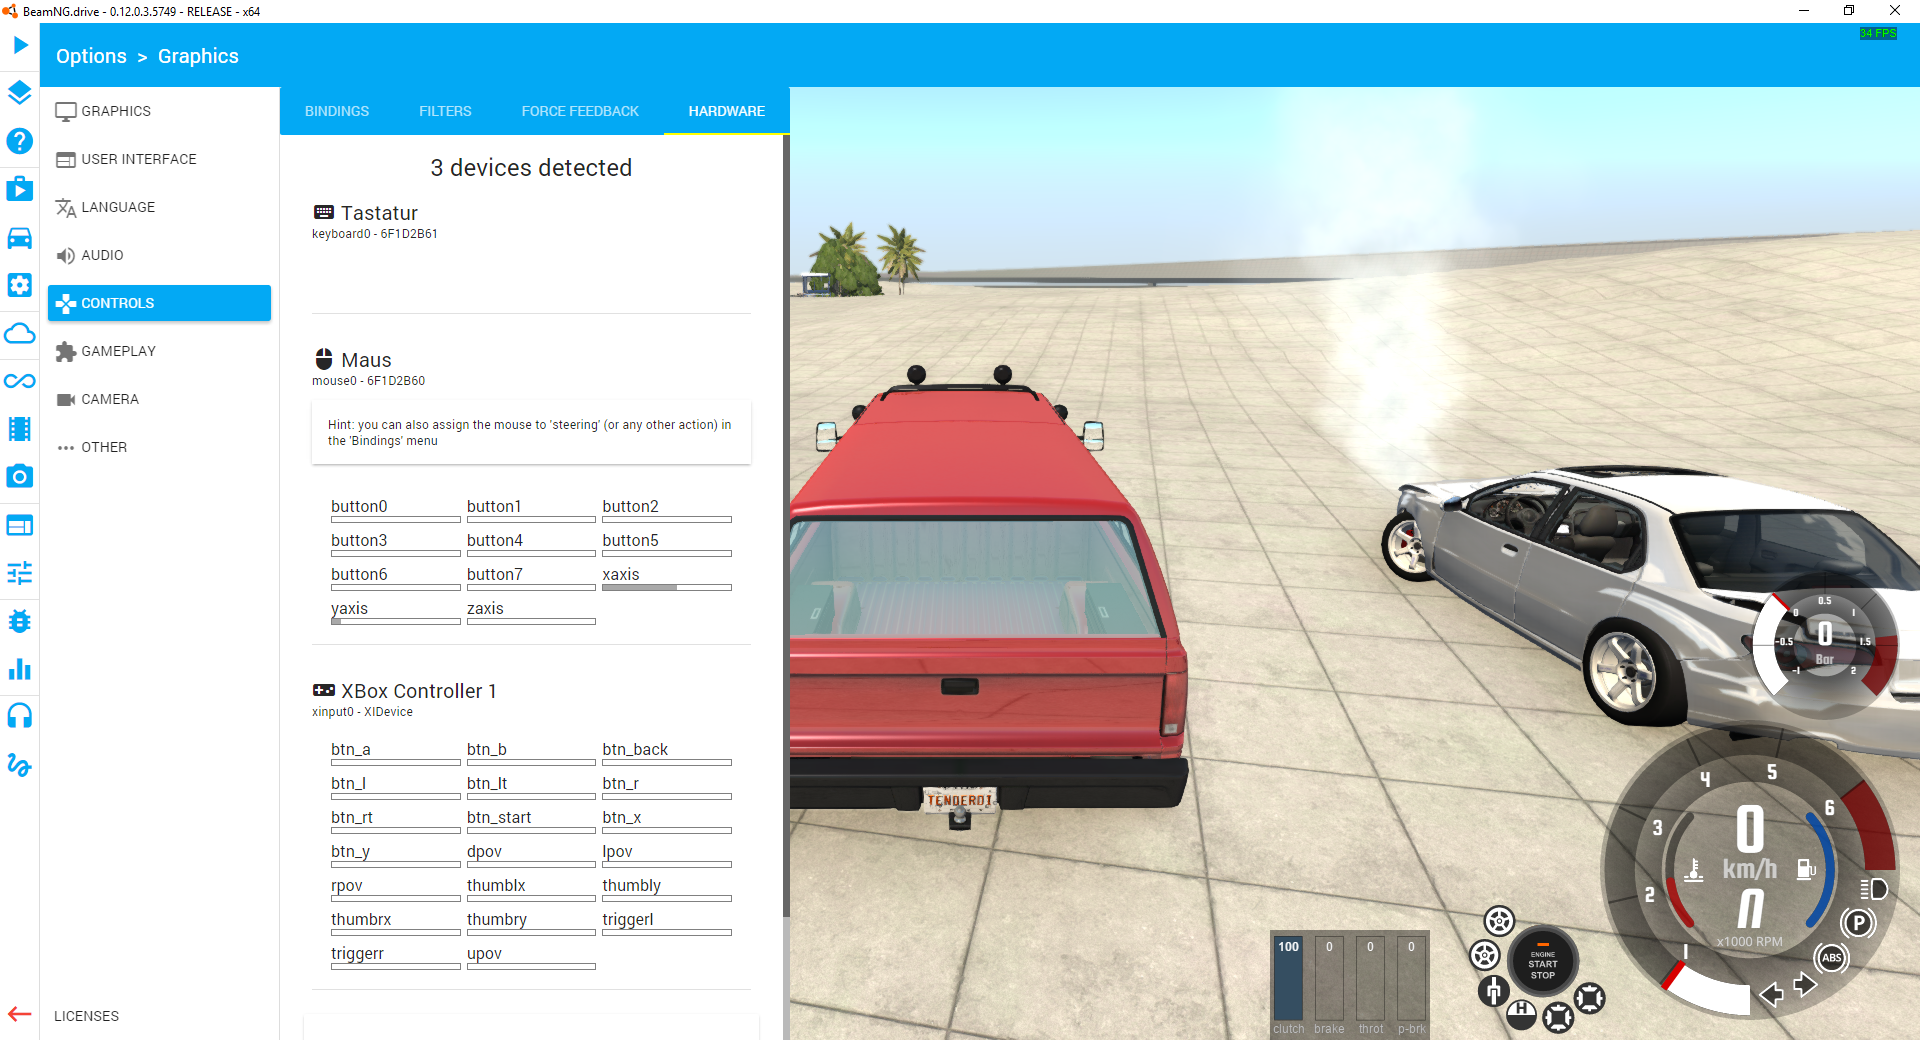Image resolution: width=1920 pixels, height=1040 pixels.
Task: Select the Controls options section
Action: (x=159, y=303)
